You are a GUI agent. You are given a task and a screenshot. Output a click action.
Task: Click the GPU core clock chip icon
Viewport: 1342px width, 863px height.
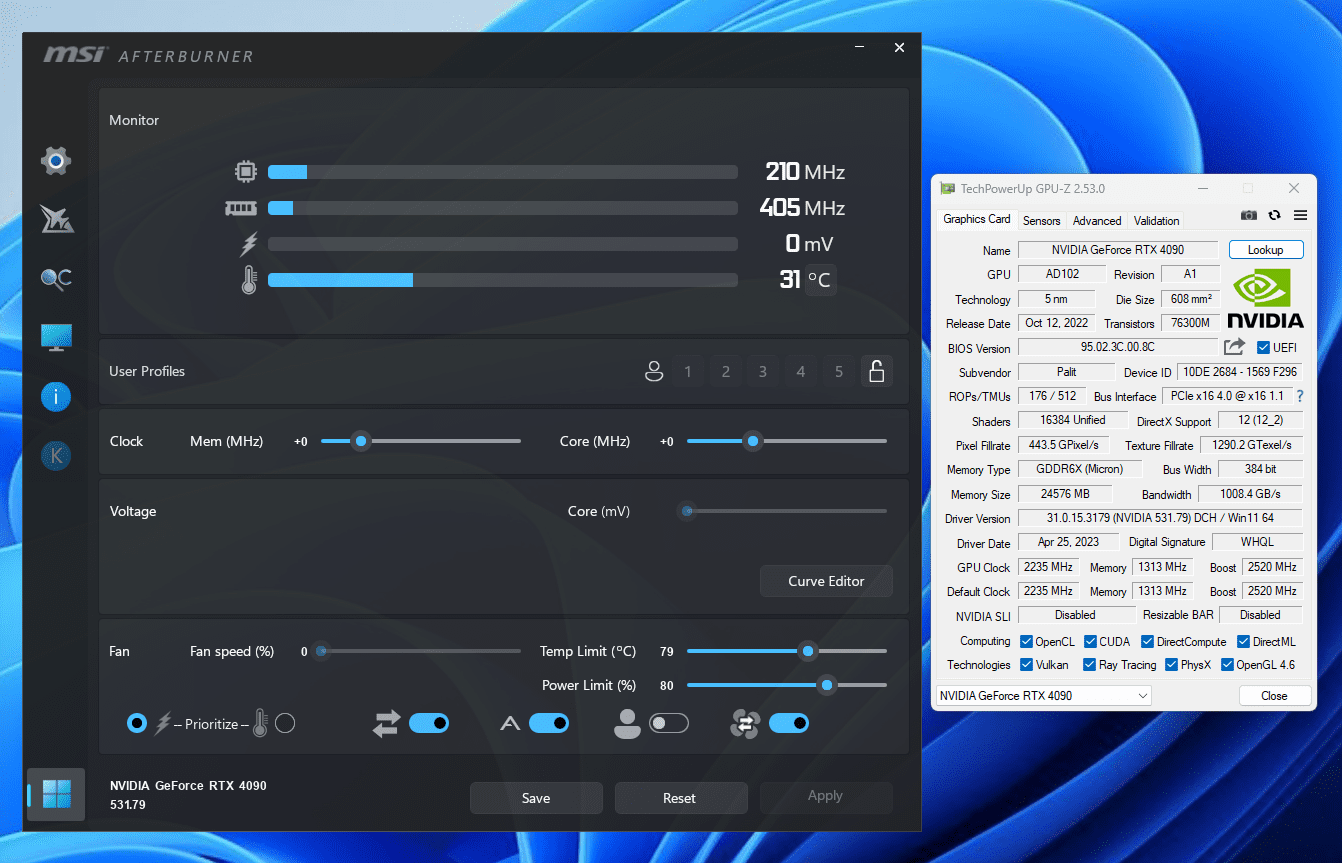pos(245,172)
